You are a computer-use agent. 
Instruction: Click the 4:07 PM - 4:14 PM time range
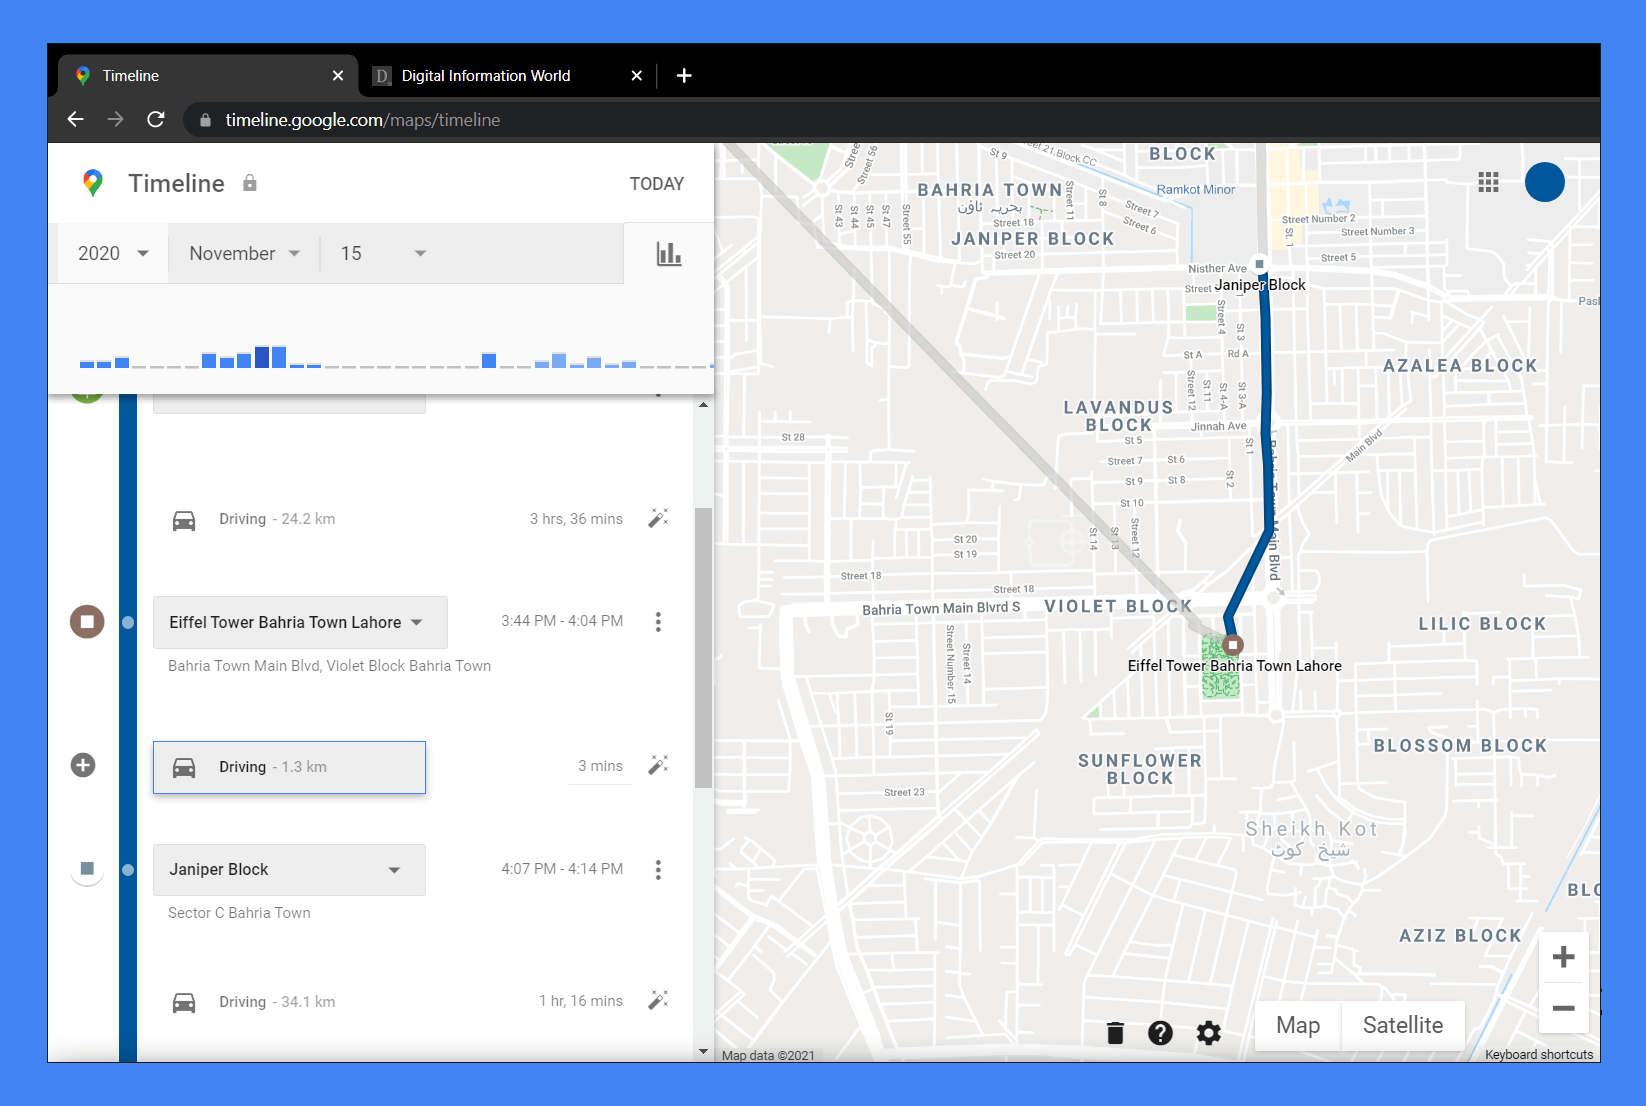562,869
